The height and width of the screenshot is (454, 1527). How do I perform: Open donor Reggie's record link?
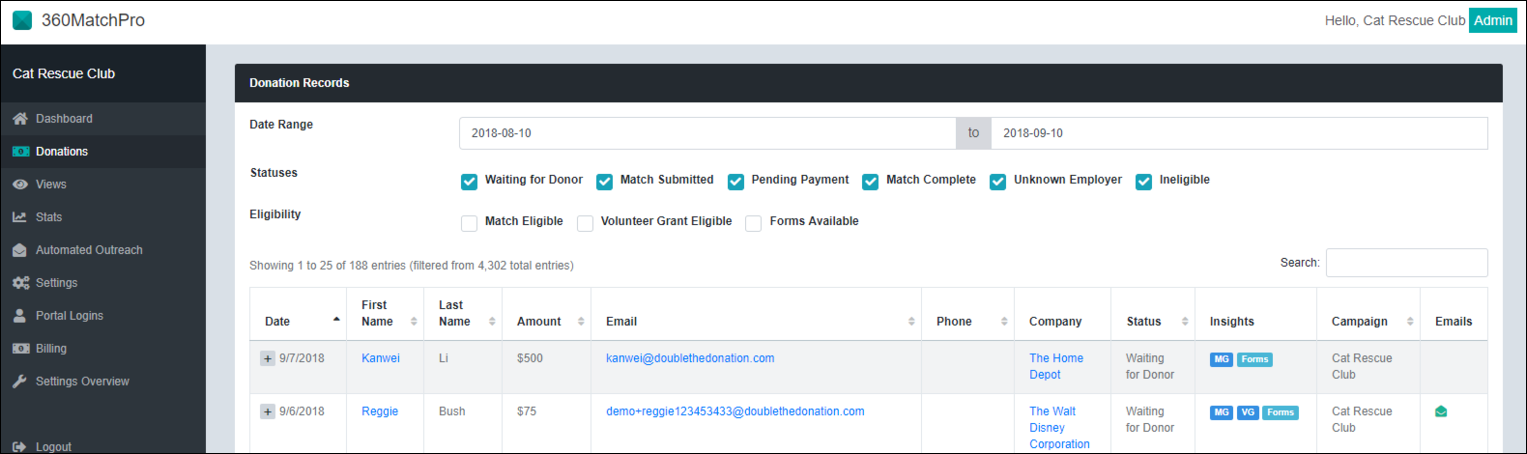tap(380, 411)
